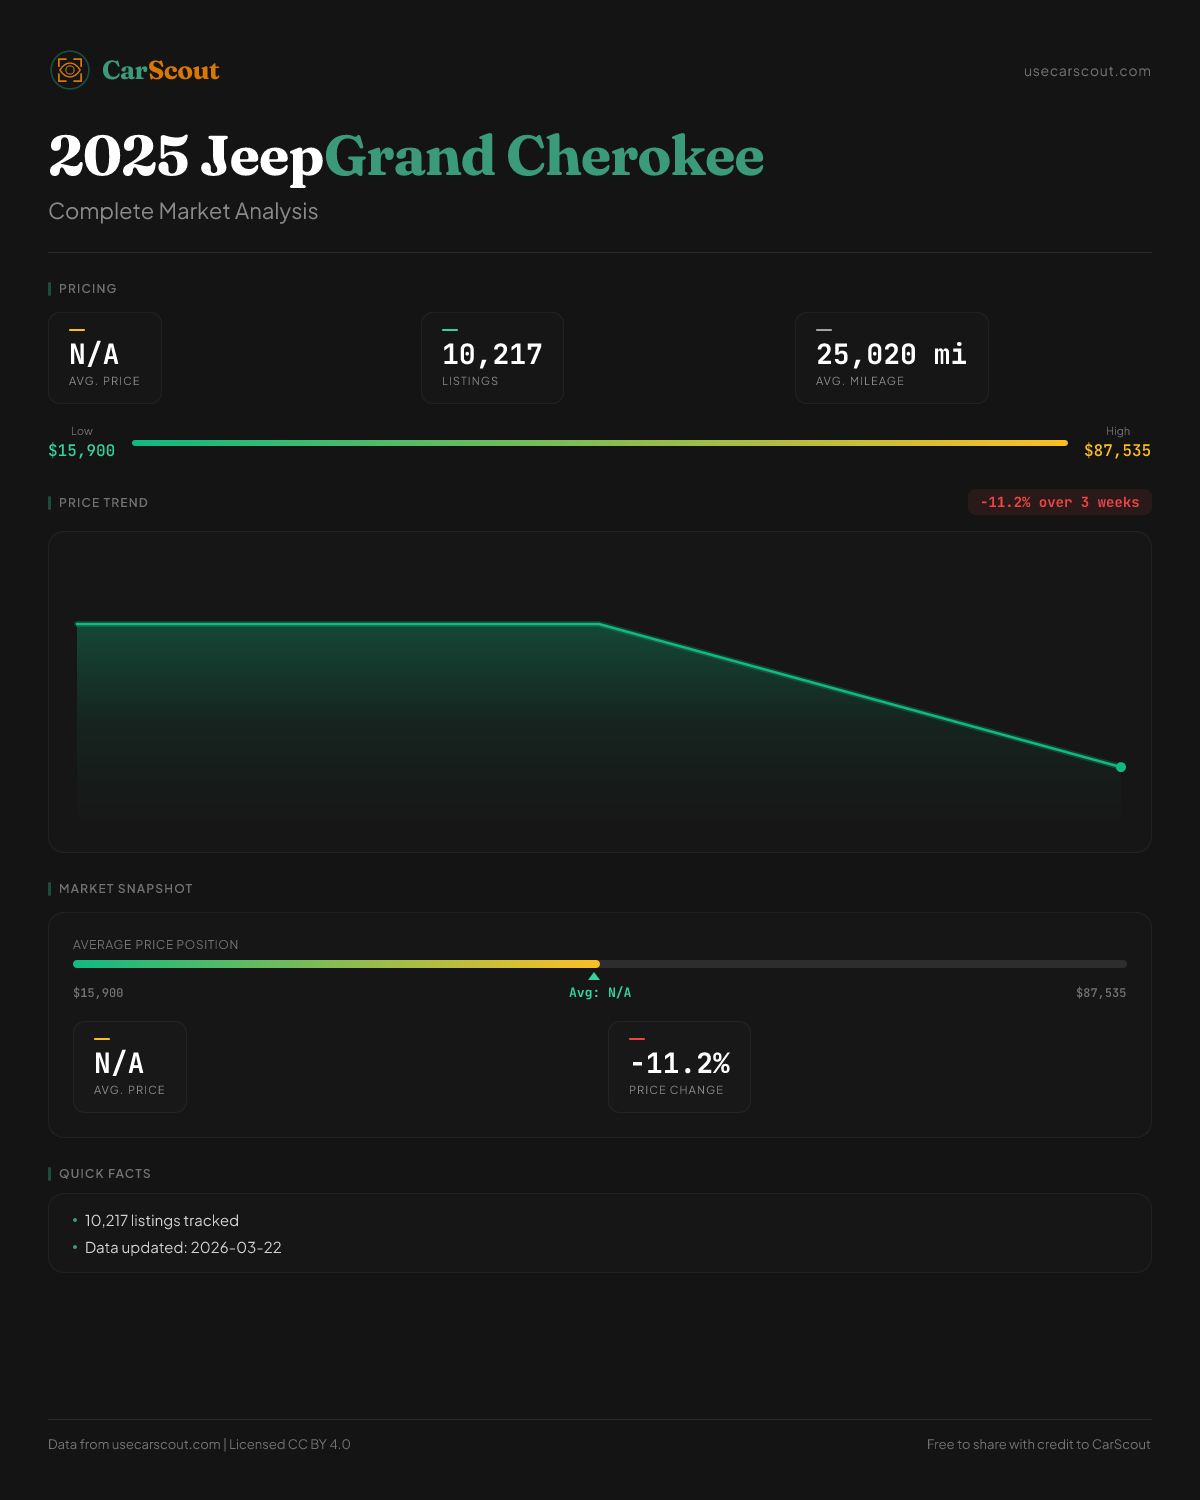Click the $15,900 low price value
Image resolution: width=1200 pixels, height=1500 pixels.
pyautogui.click(x=82, y=451)
